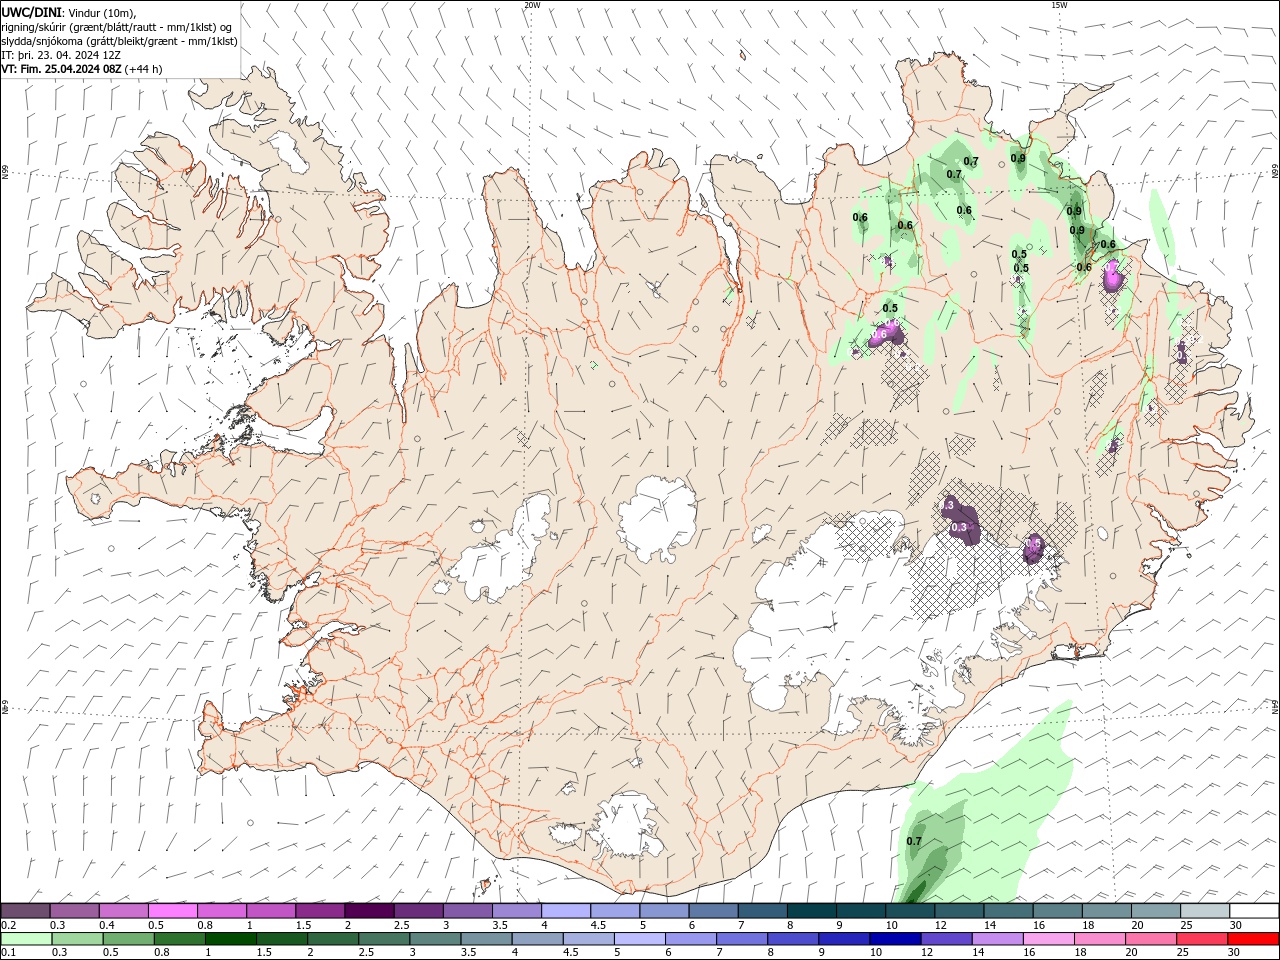Click the 14 light violet swatch, lower legend

coord(997,939)
